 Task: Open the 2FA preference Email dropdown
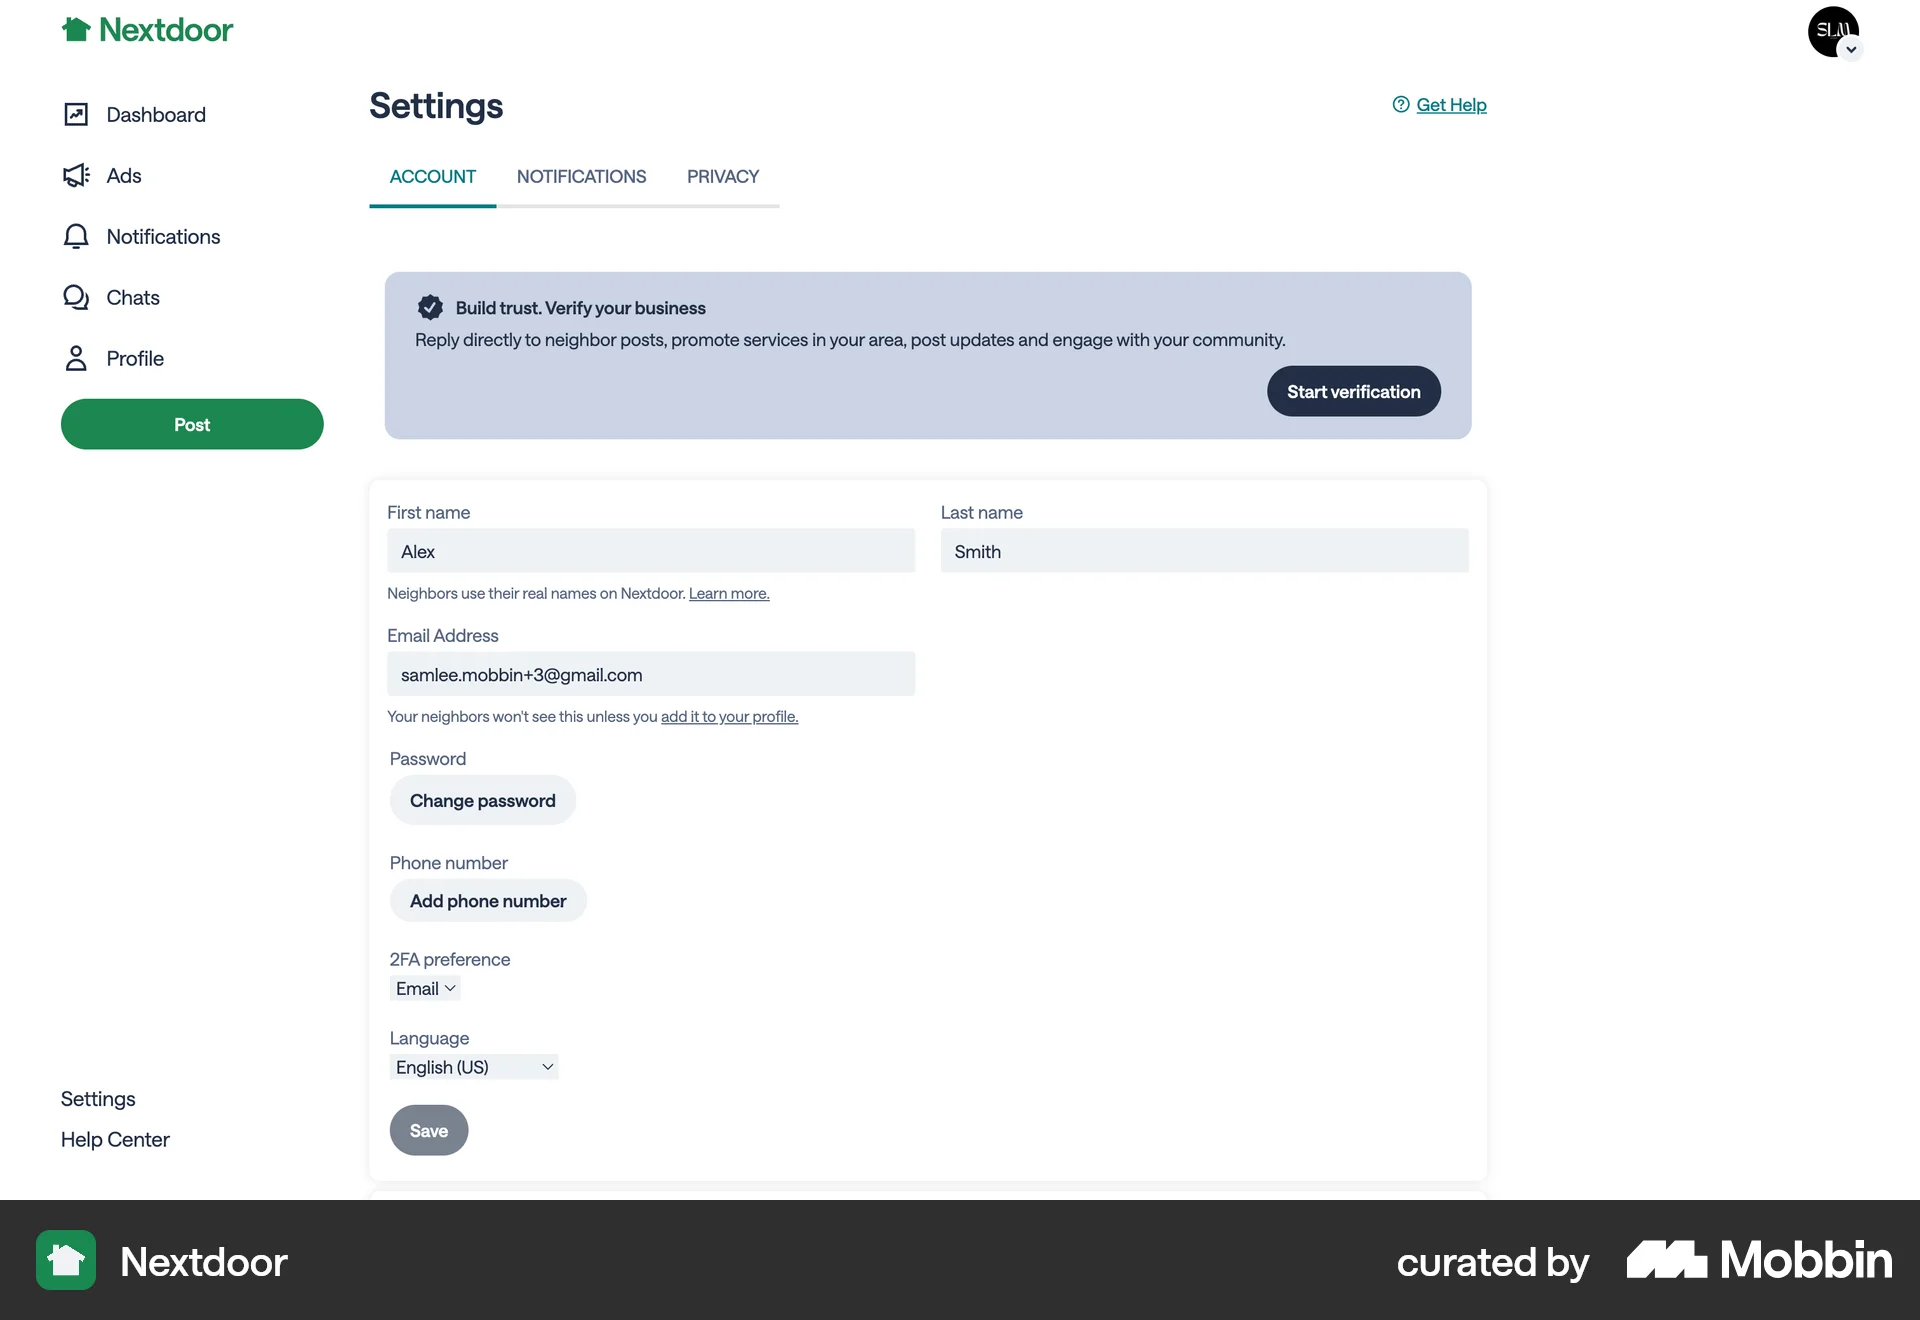pos(424,988)
